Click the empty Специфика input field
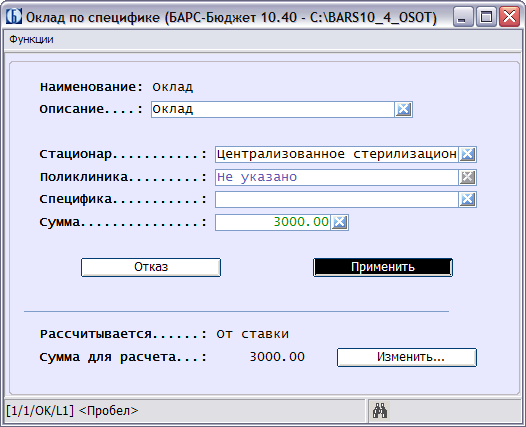 click(336, 200)
